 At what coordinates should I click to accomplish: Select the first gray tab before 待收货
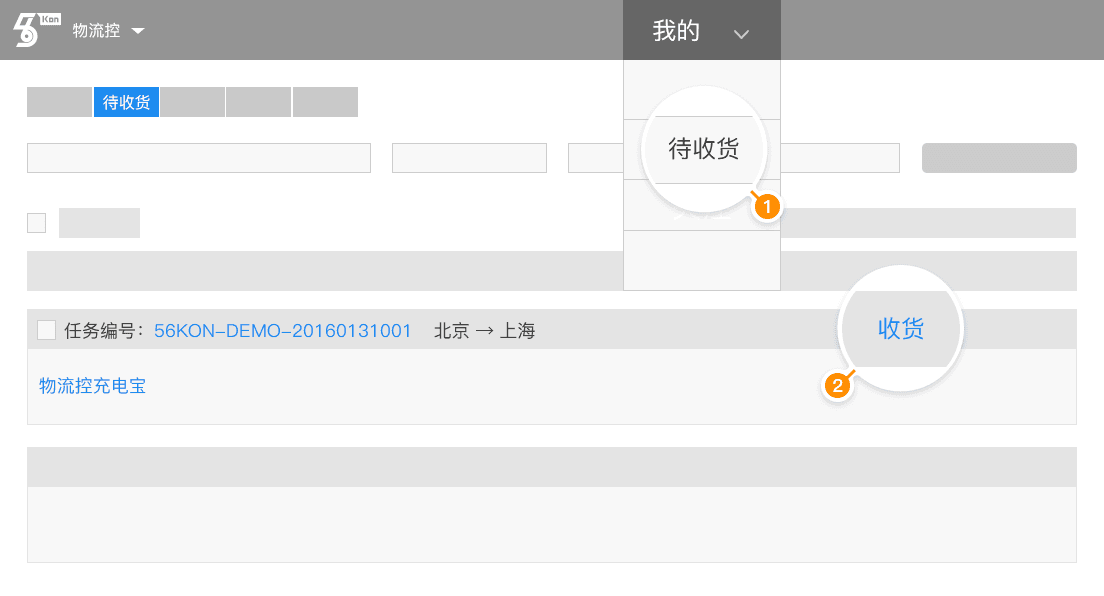(x=59, y=102)
